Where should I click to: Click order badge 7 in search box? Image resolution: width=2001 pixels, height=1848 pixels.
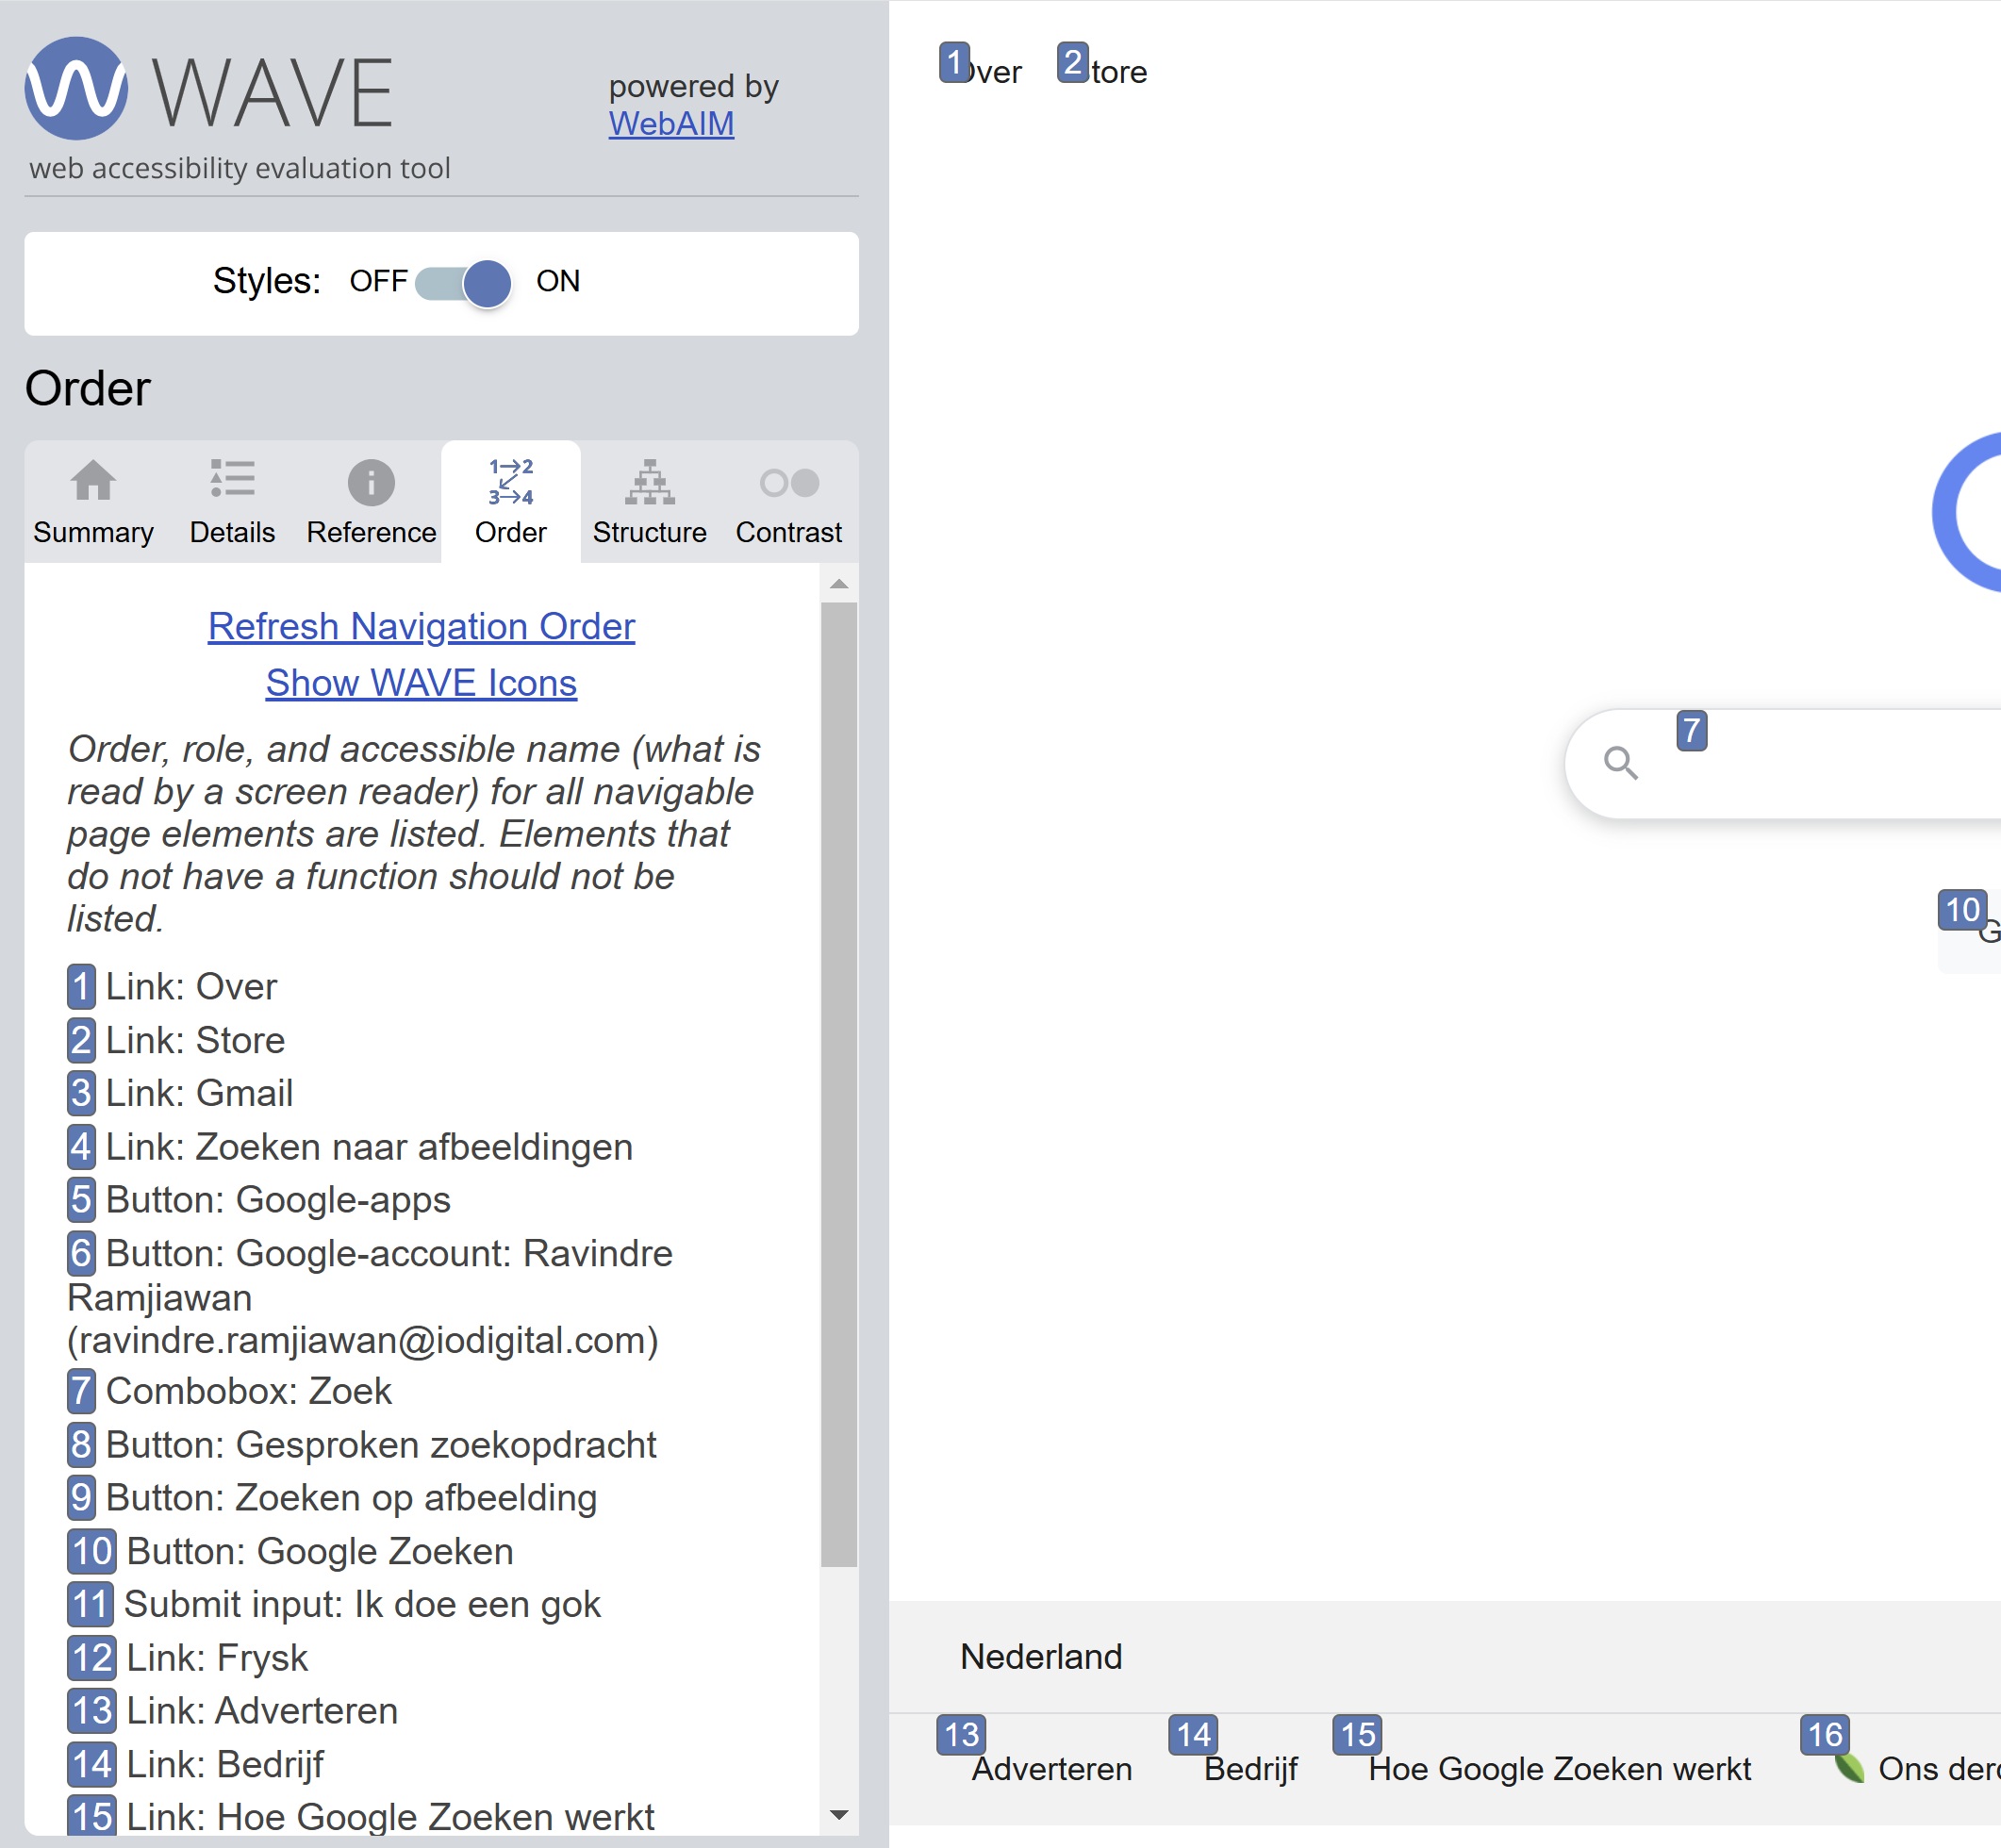[1692, 731]
